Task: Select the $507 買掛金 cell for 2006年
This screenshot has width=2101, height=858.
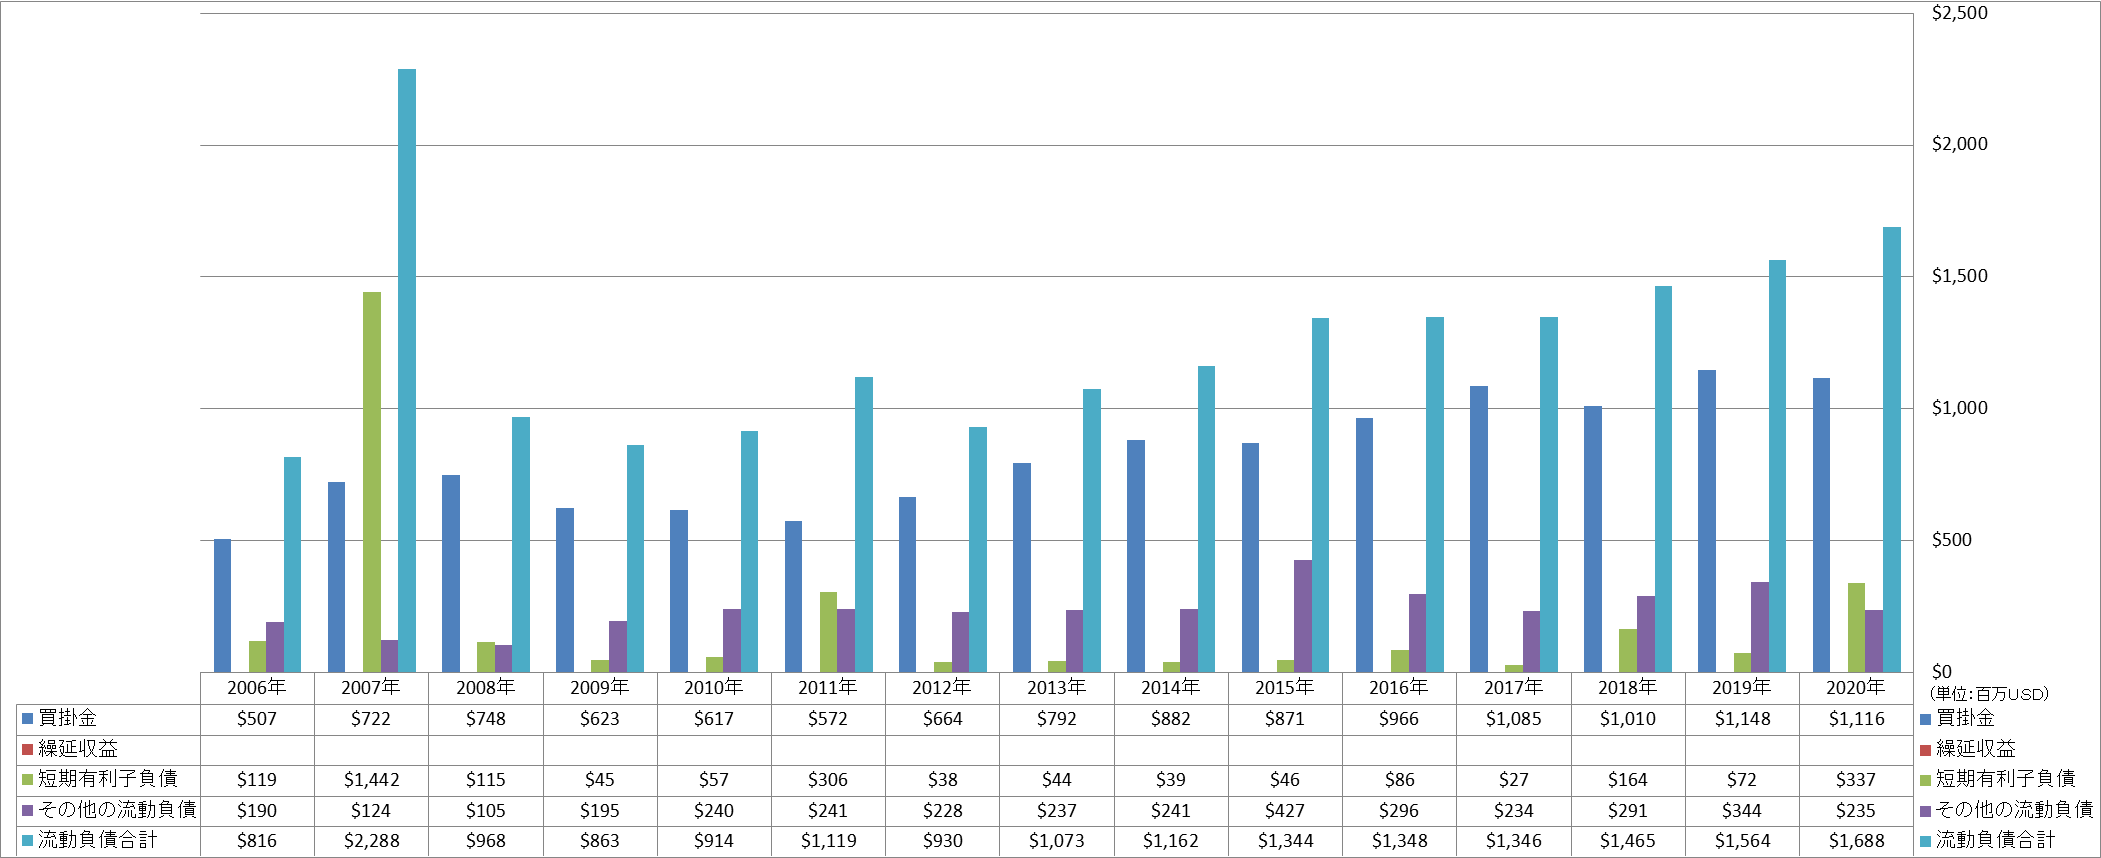Action: [257, 719]
